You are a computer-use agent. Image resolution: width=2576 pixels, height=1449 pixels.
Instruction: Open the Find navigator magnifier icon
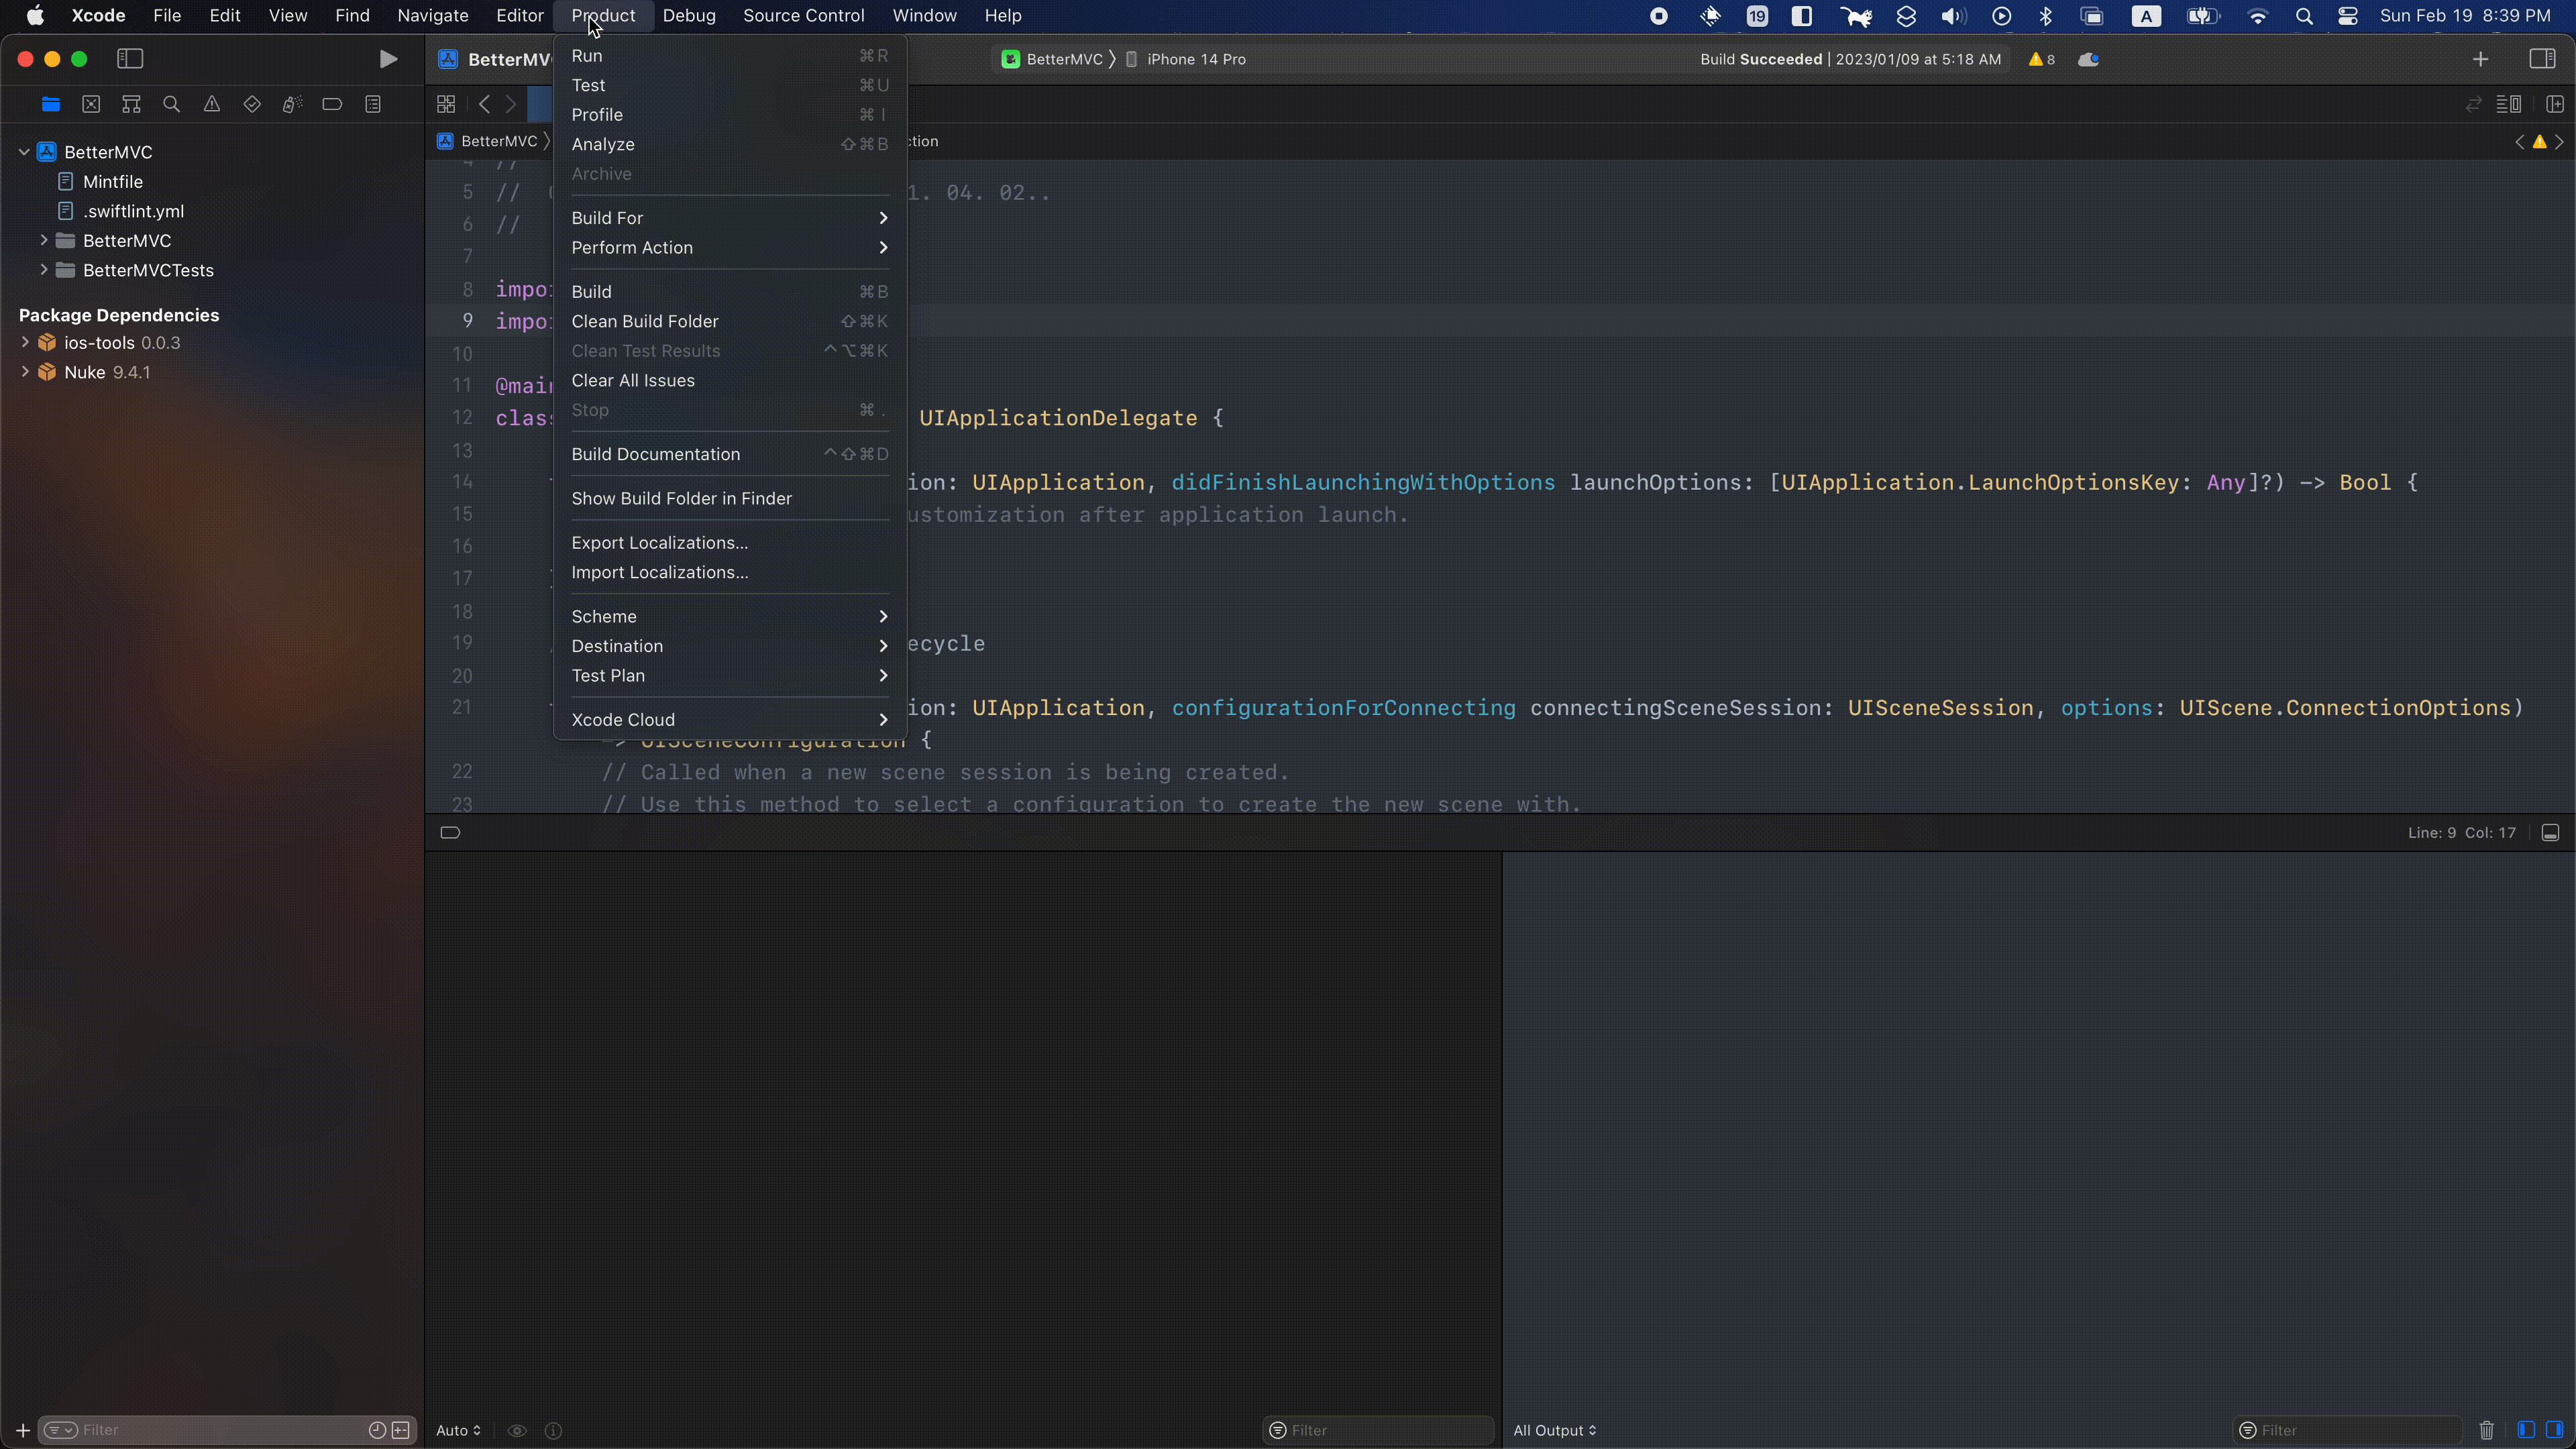point(171,104)
